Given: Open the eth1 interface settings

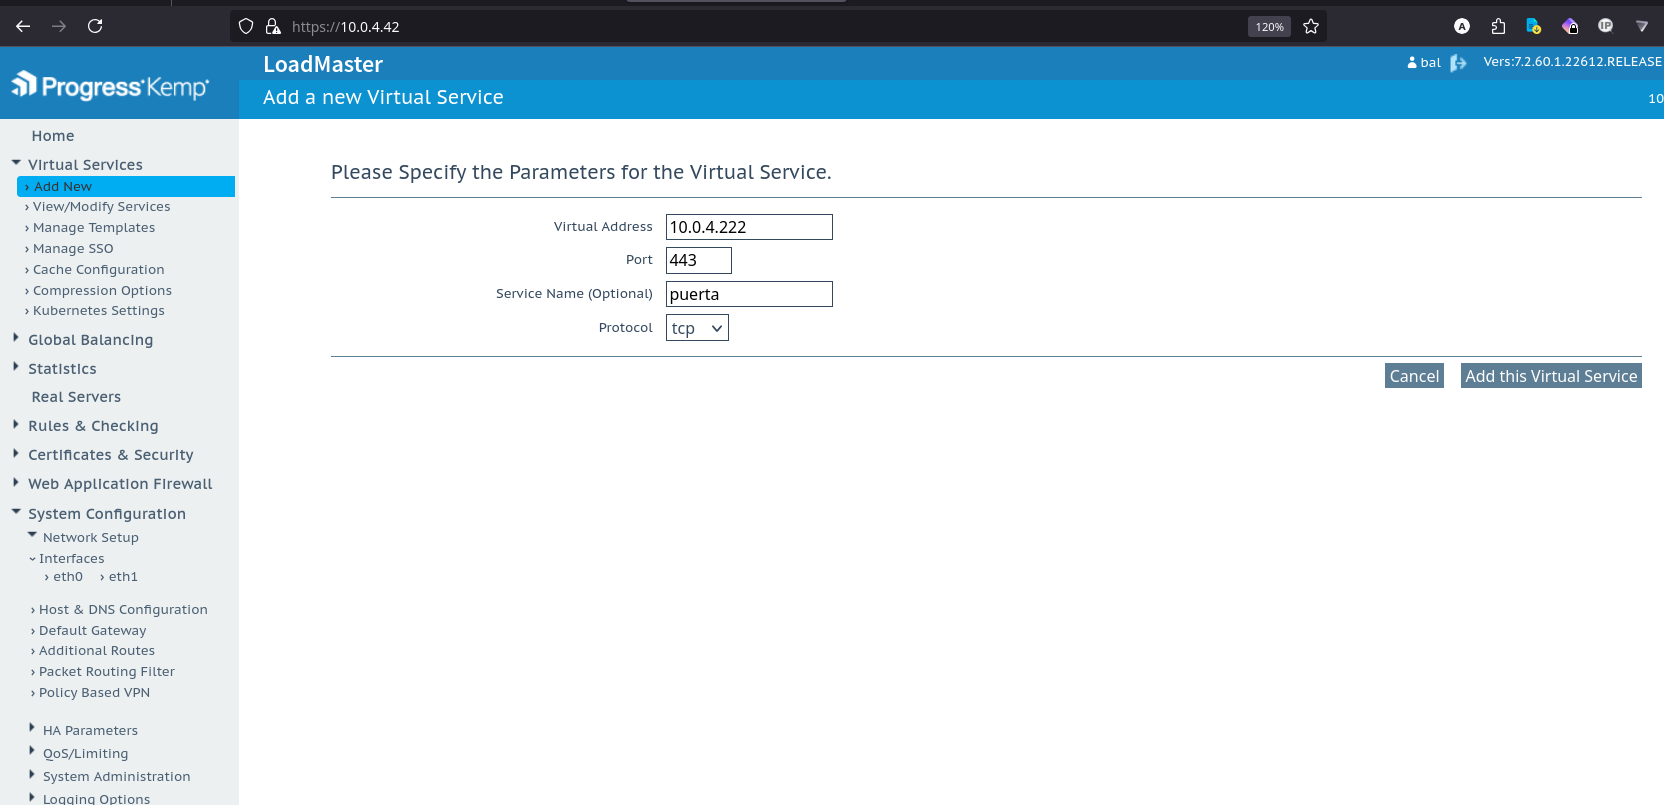Looking at the screenshot, I should click(x=123, y=577).
